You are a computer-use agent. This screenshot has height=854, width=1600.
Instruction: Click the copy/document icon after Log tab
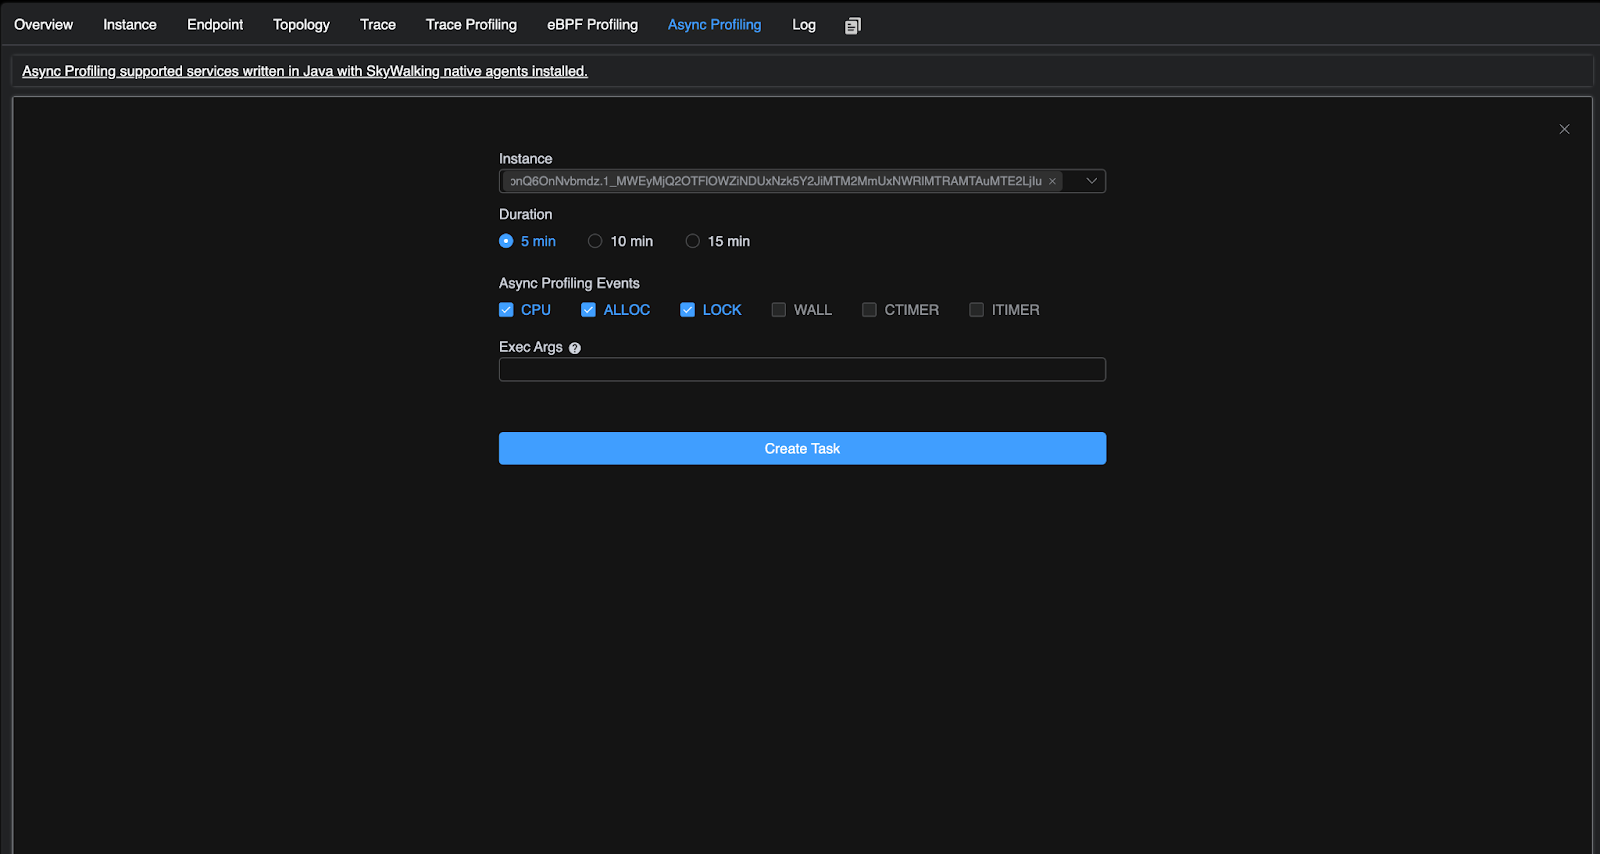[x=852, y=26]
